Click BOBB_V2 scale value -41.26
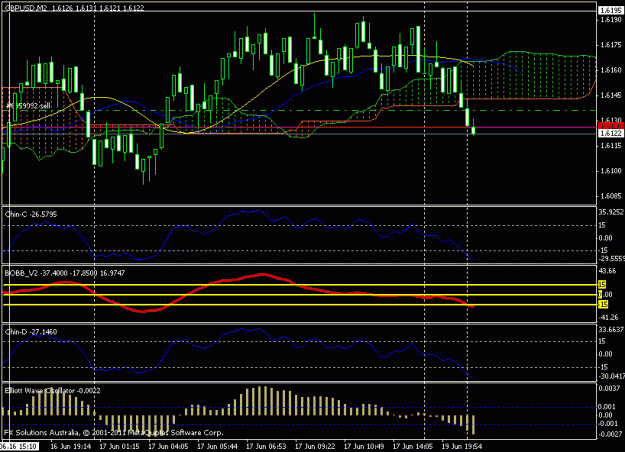The height and width of the screenshot is (452, 625). pos(608,318)
